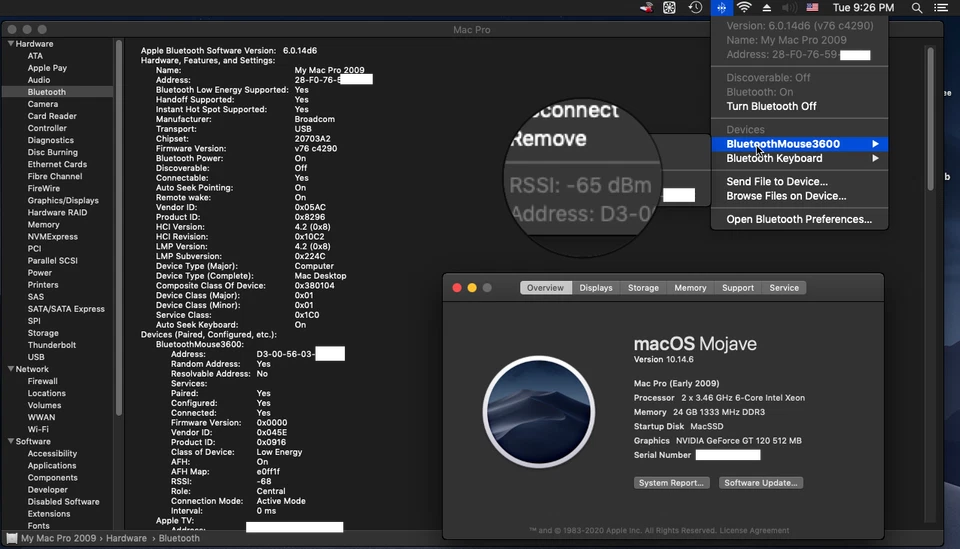Viewport: 960px width, 549px height.
Task: Click the US flag input source icon
Action: tap(812, 8)
